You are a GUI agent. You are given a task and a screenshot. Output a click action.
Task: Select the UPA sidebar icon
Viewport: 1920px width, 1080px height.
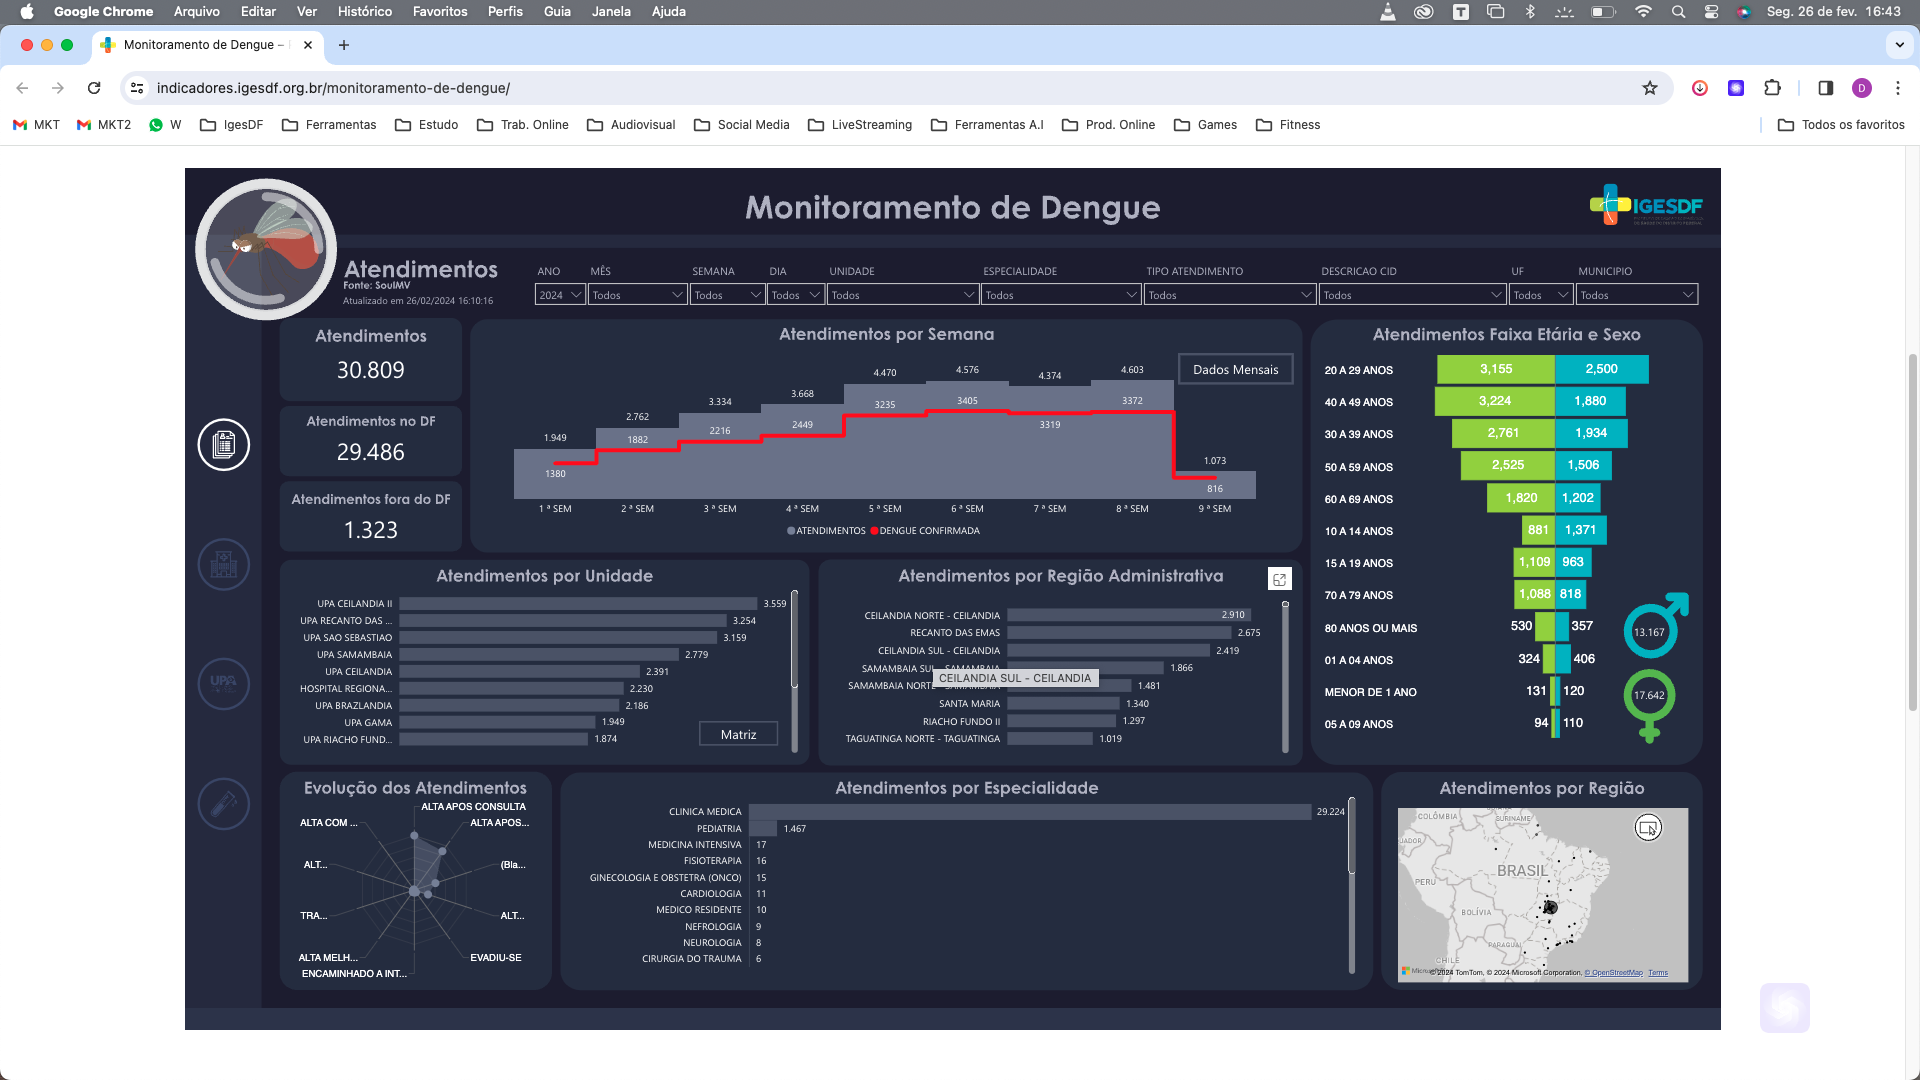[223, 684]
